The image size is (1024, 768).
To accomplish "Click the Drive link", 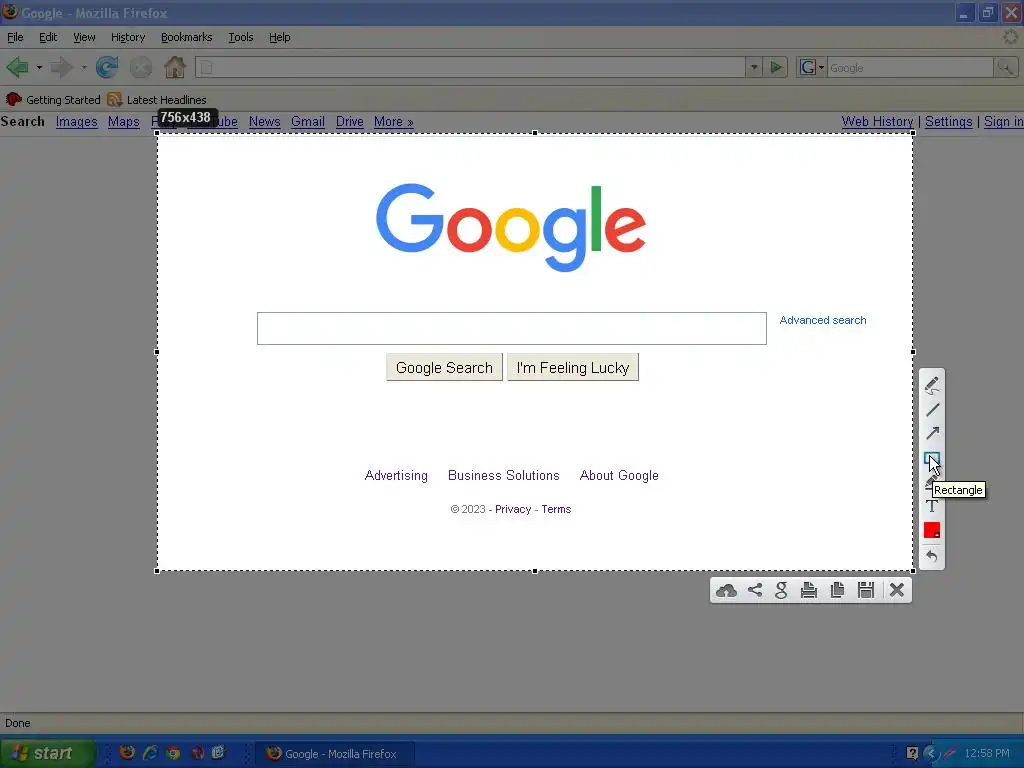I will pyautogui.click(x=349, y=121).
